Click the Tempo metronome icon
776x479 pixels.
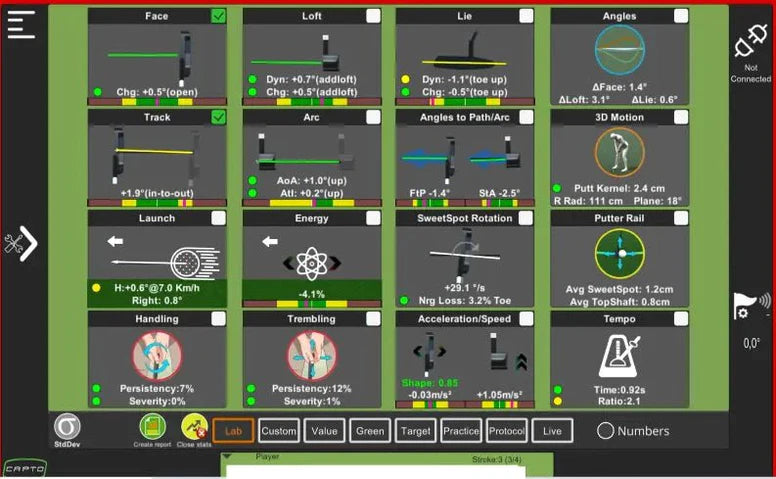coord(619,355)
